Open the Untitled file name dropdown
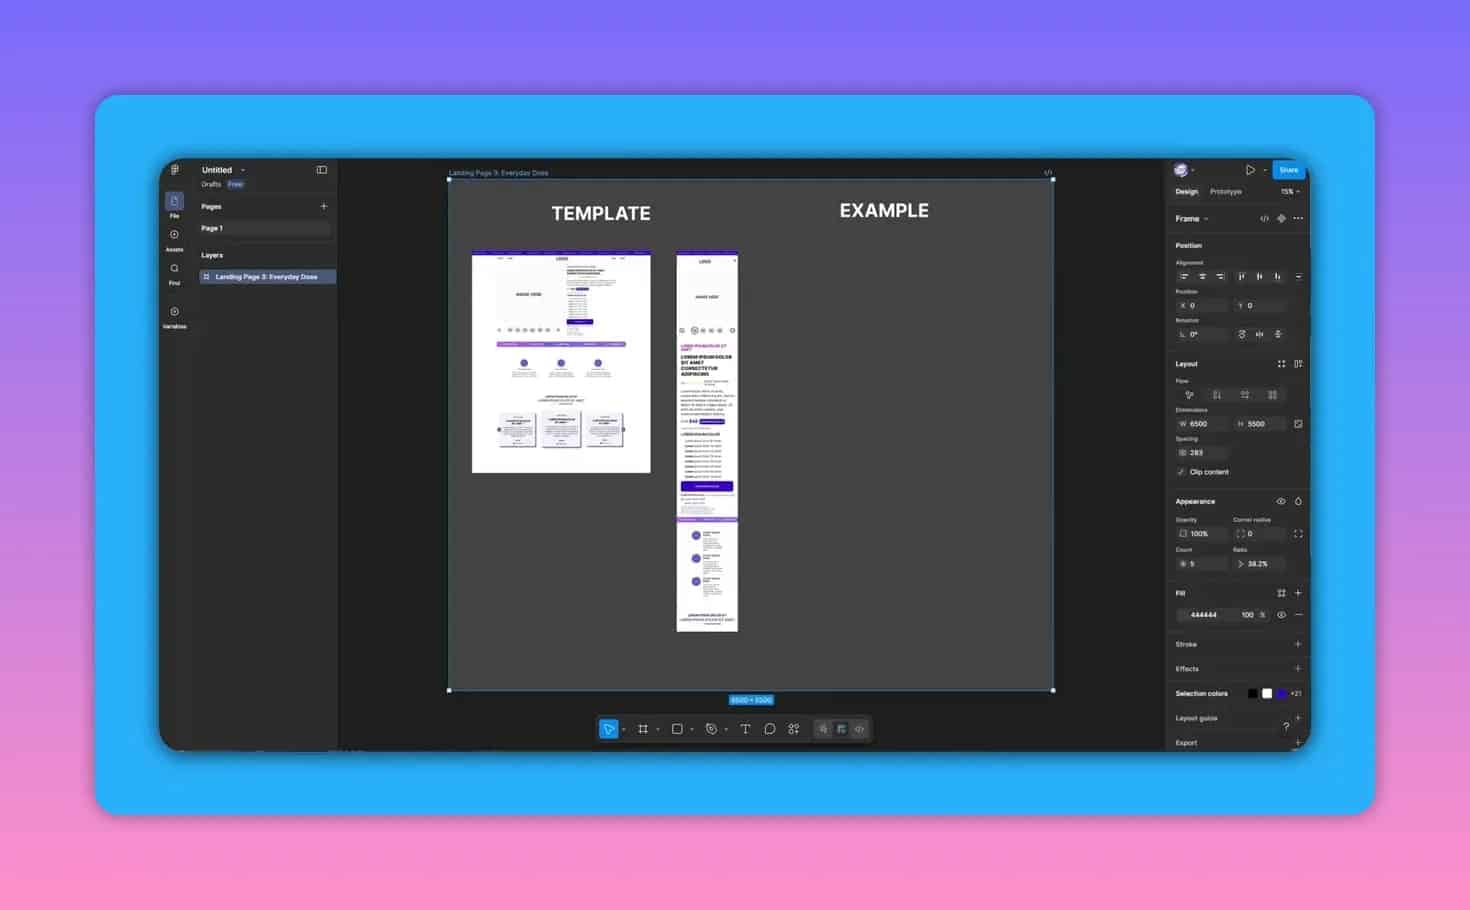 tap(243, 170)
